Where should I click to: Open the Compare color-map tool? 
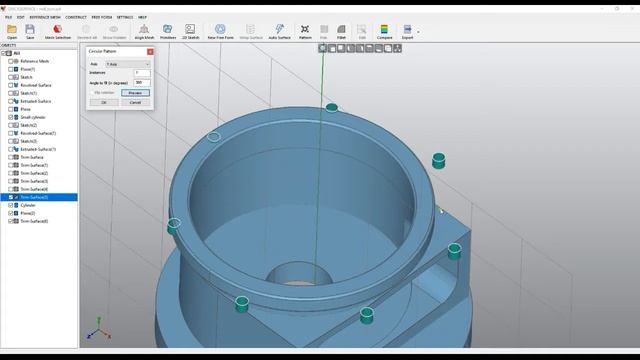pos(384,31)
